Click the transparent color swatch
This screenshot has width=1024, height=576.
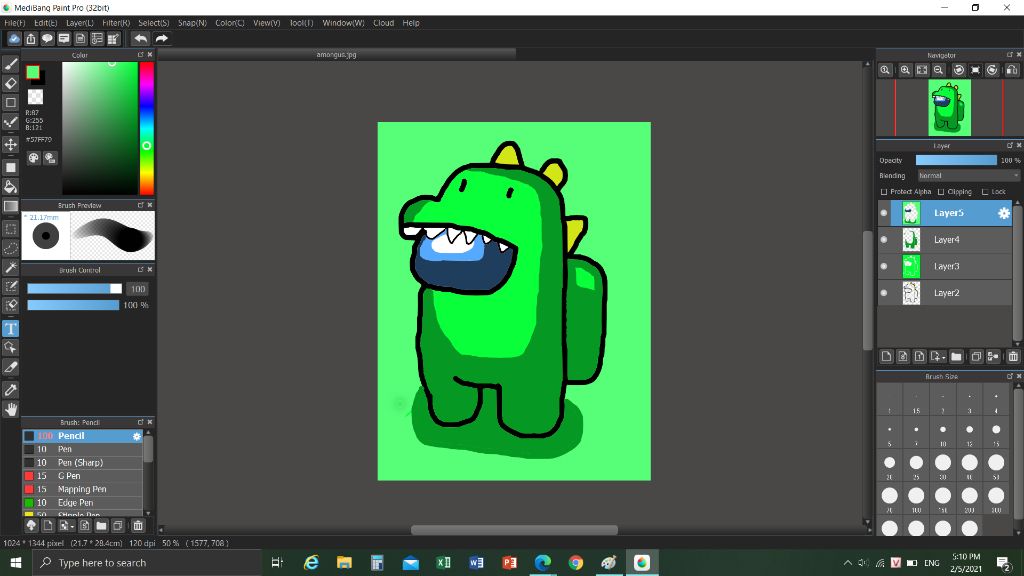[x=35, y=97]
